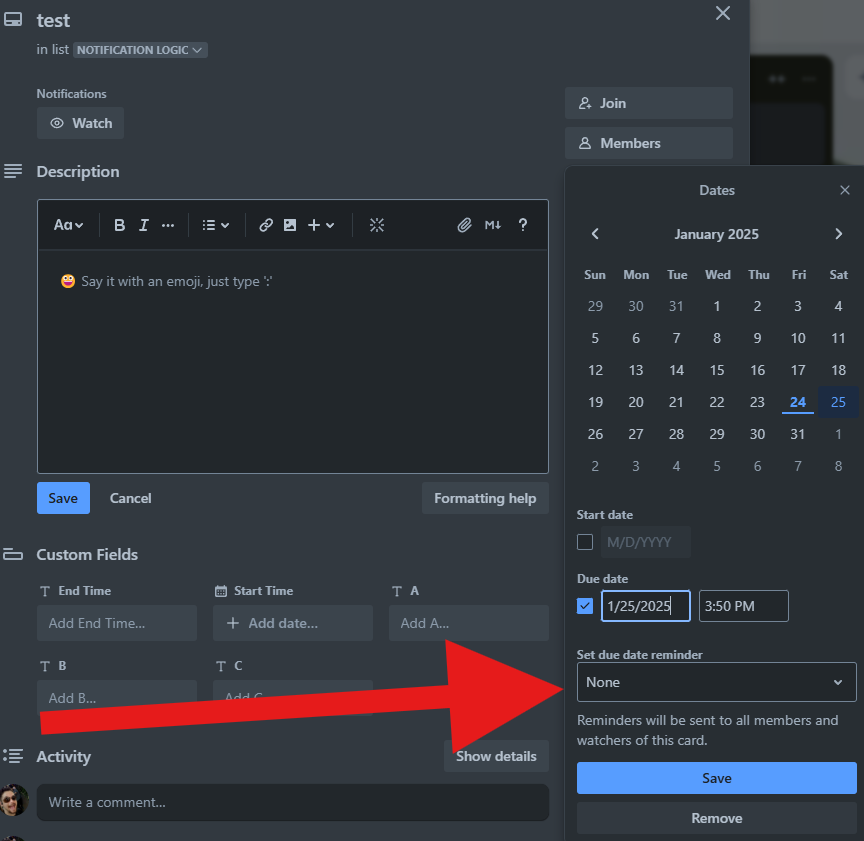Click the Add End Time field
Screen dimensions: 864x841
(x=117, y=623)
